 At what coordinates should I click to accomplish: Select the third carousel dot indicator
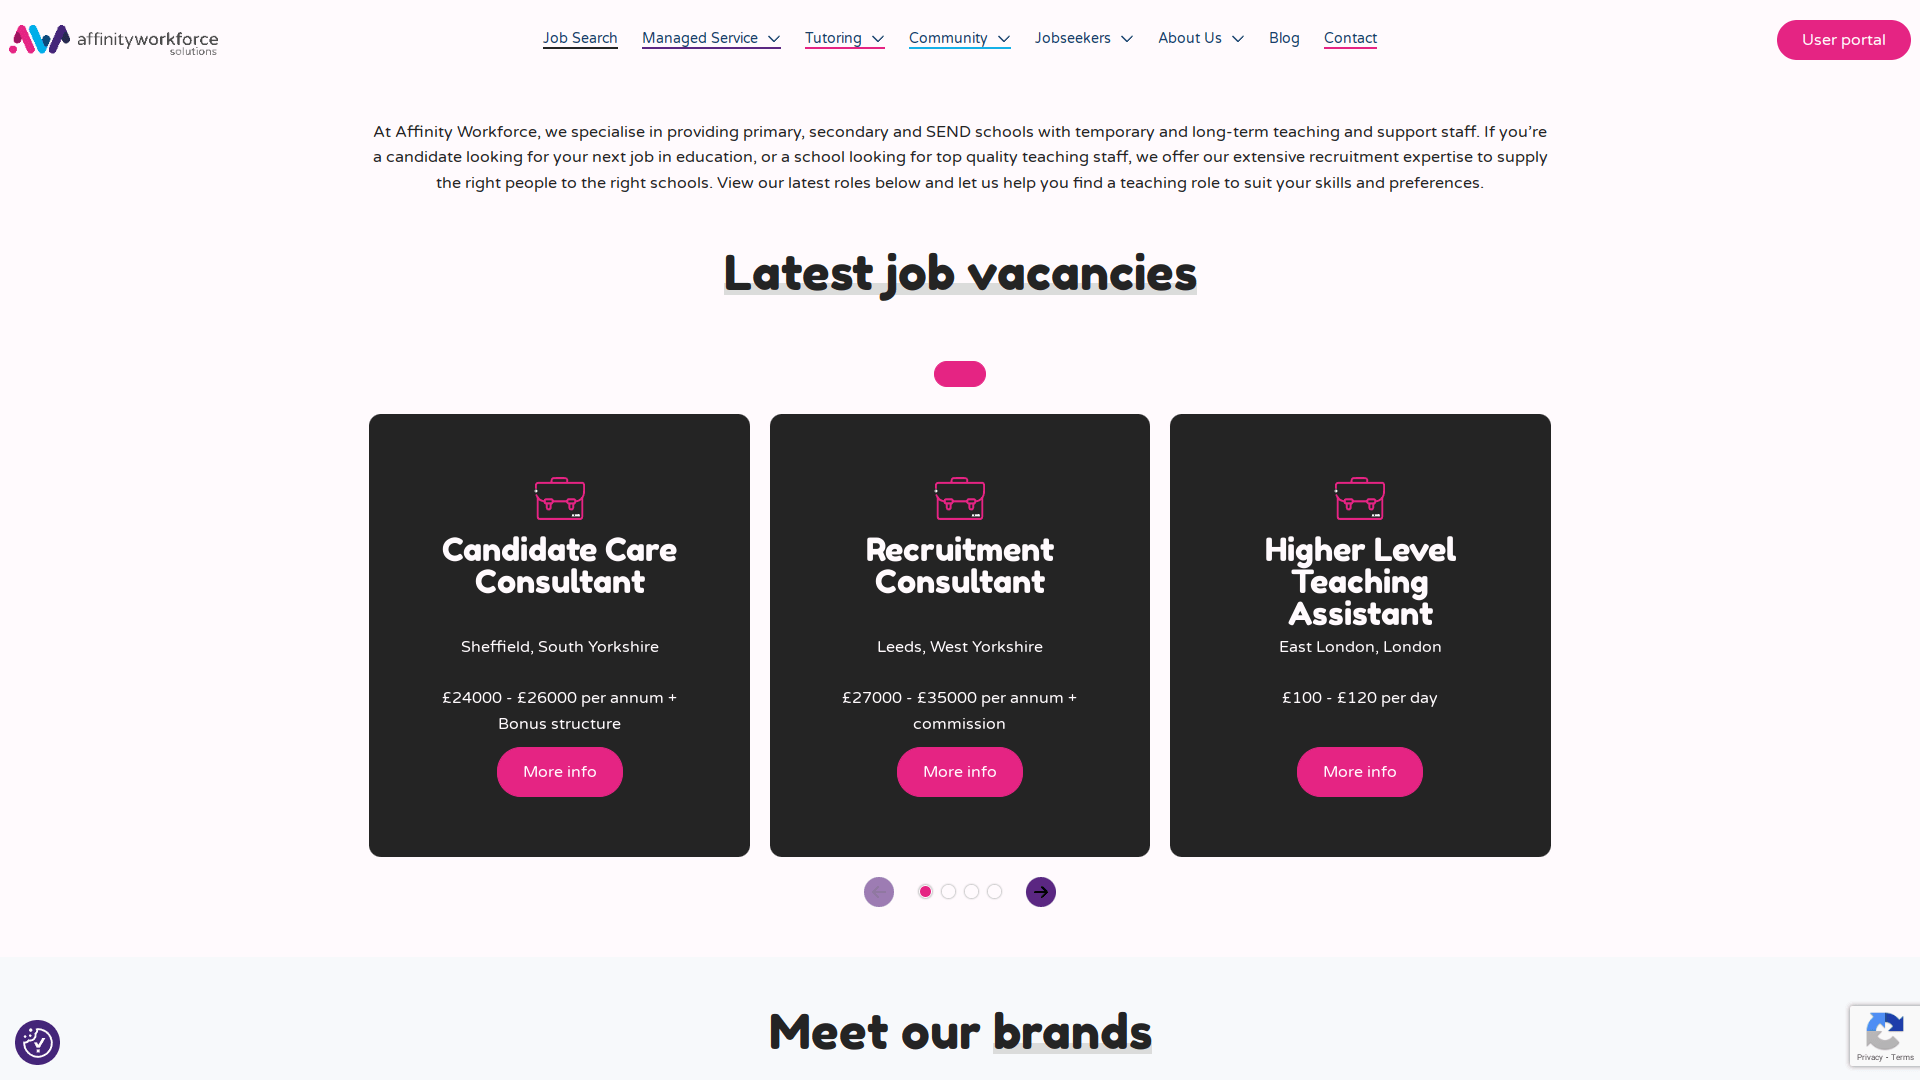(x=971, y=891)
